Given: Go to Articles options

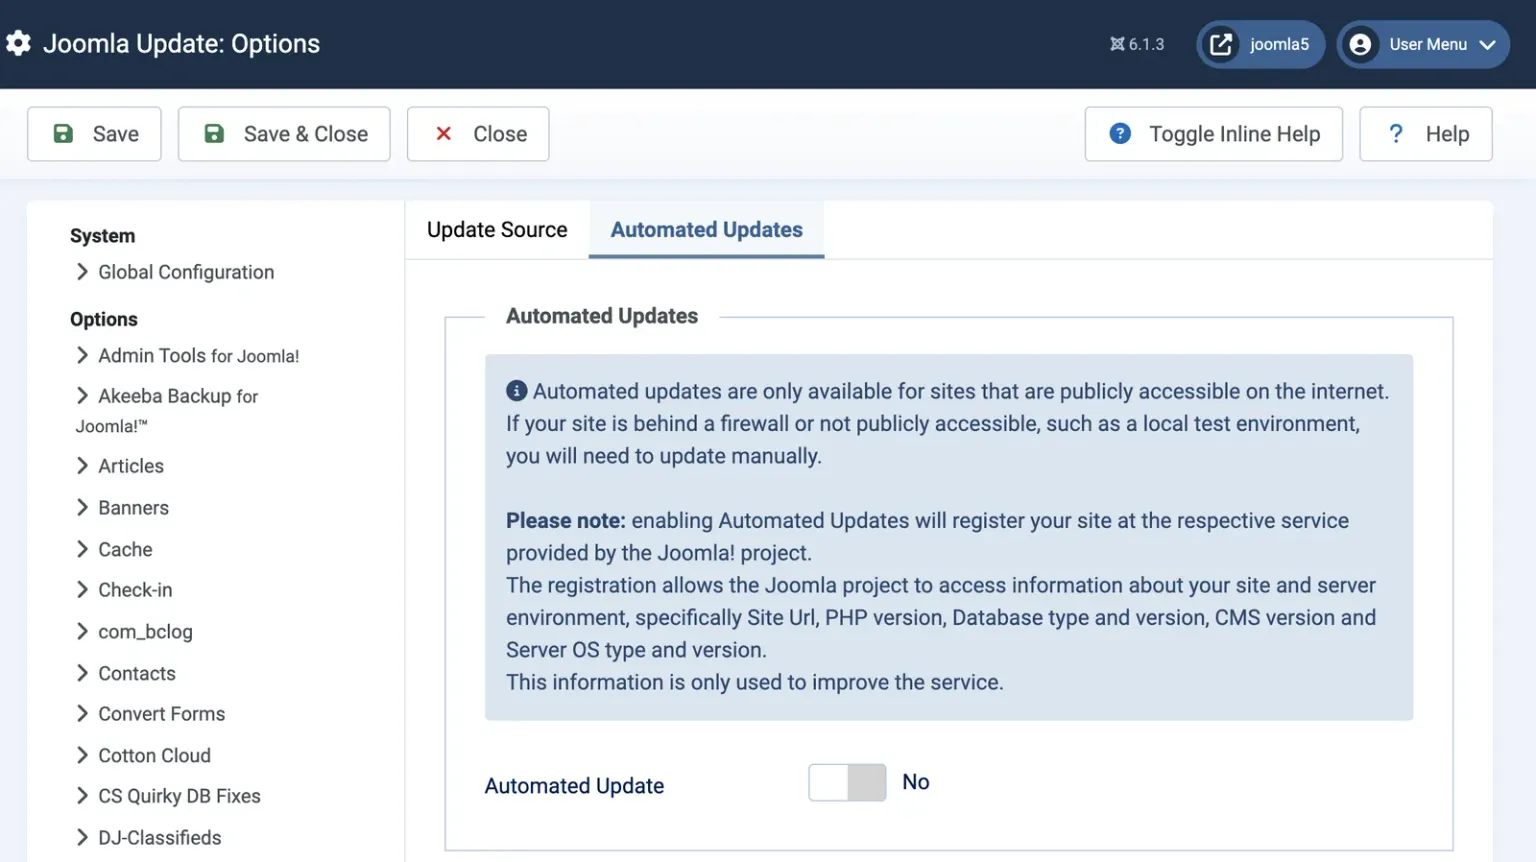Looking at the screenshot, I should 131,466.
